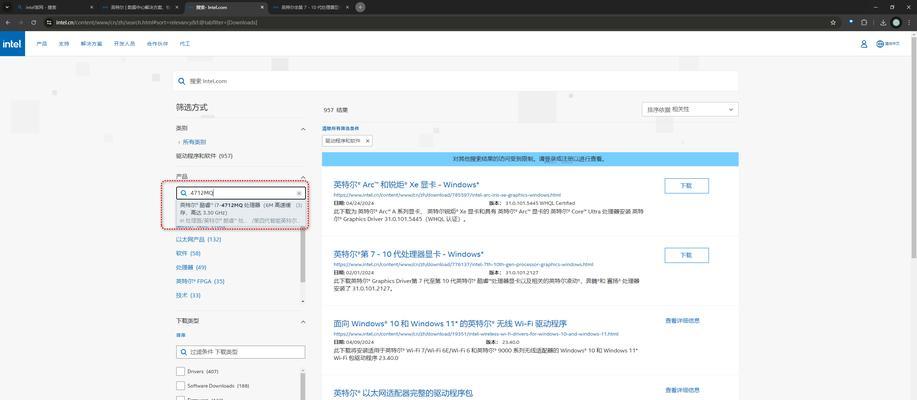This screenshot has width=917, height=400.
Task: Open 英特尔 Arc 和锐炬 Xe 显卡 - Windows result
Action: pos(406,185)
